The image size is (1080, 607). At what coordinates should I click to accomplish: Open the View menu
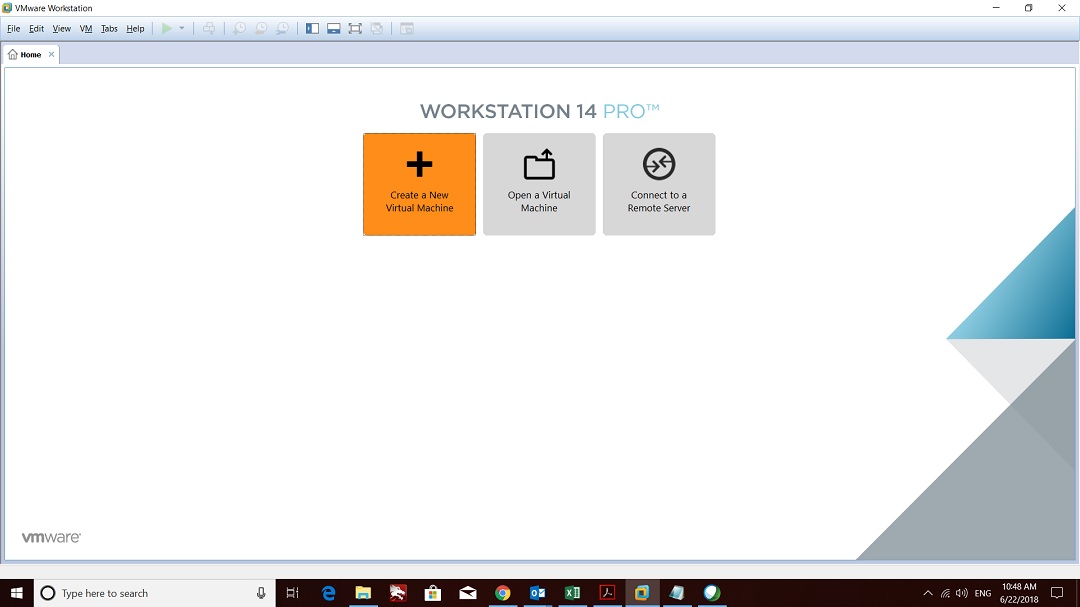62,29
